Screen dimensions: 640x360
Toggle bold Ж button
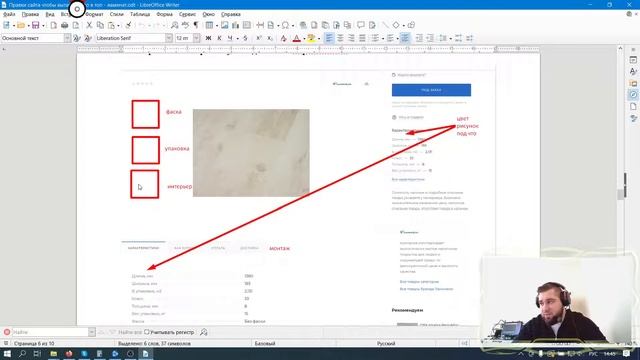click(x=208, y=38)
